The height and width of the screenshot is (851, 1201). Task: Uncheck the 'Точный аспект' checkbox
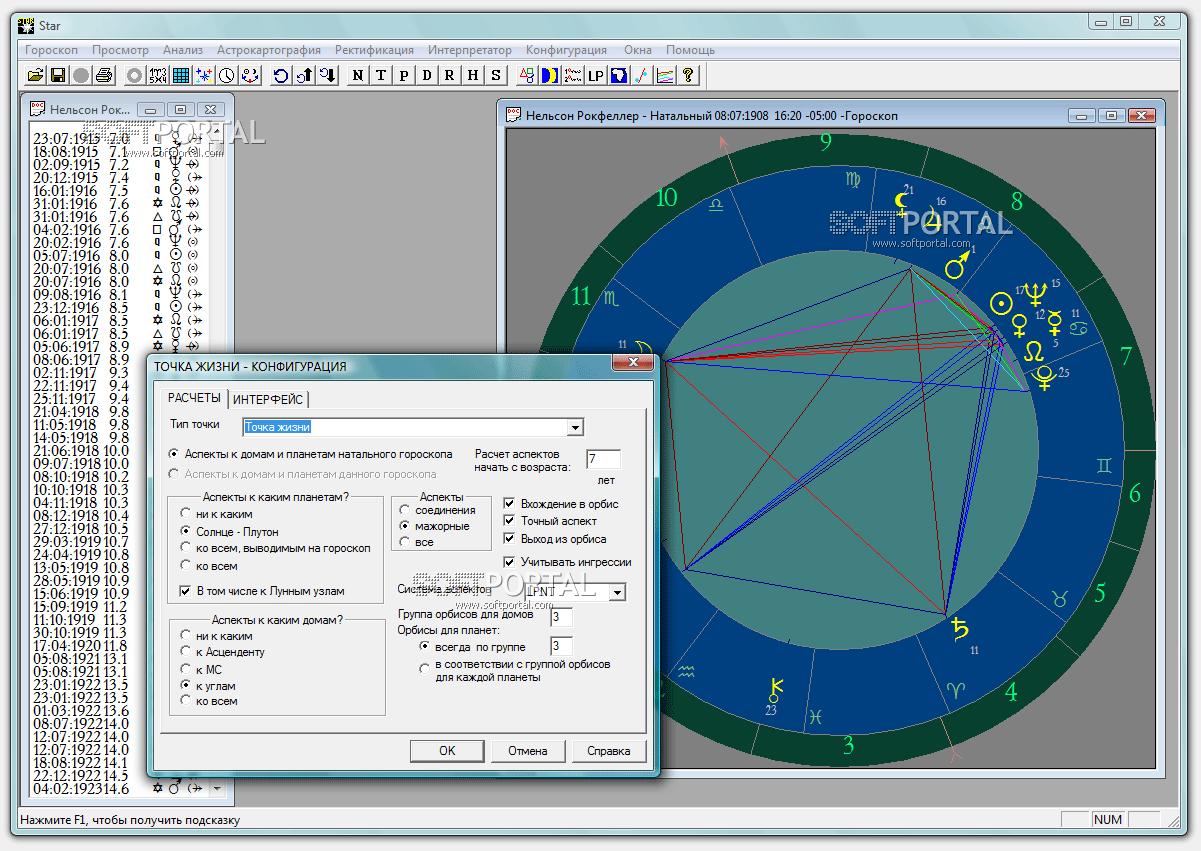click(x=511, y=521)
